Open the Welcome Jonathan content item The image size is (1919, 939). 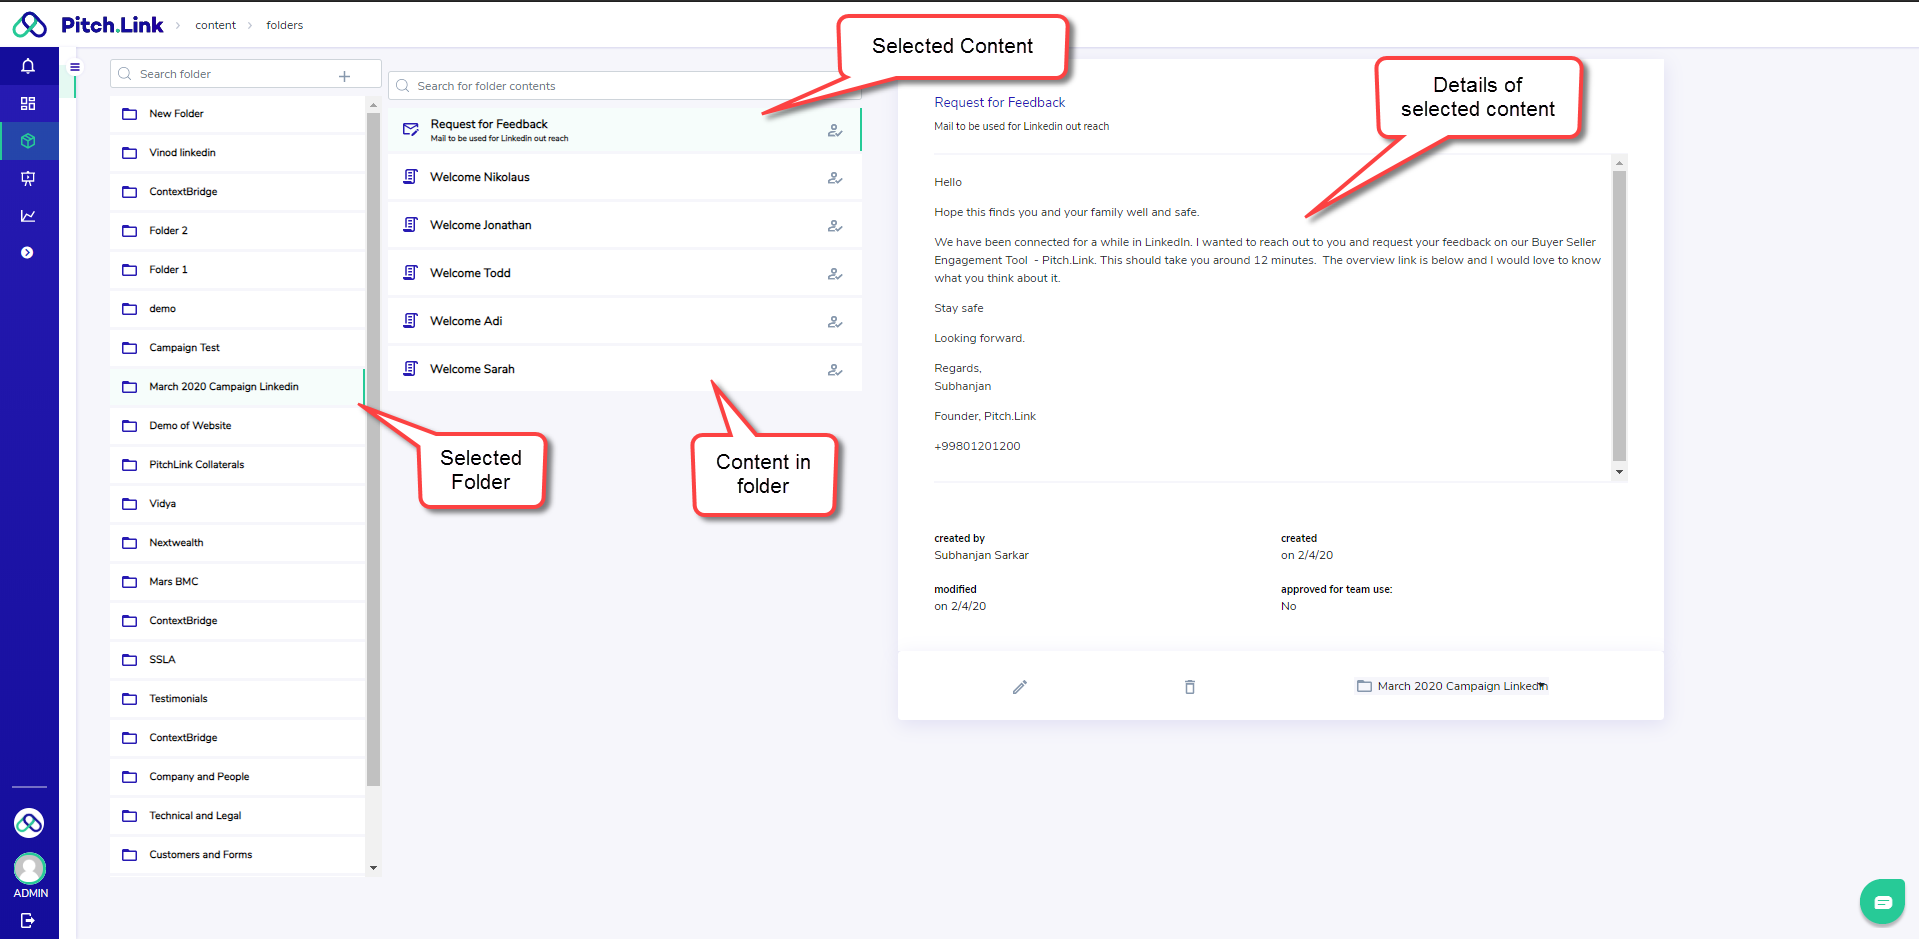tap(481, 225)
